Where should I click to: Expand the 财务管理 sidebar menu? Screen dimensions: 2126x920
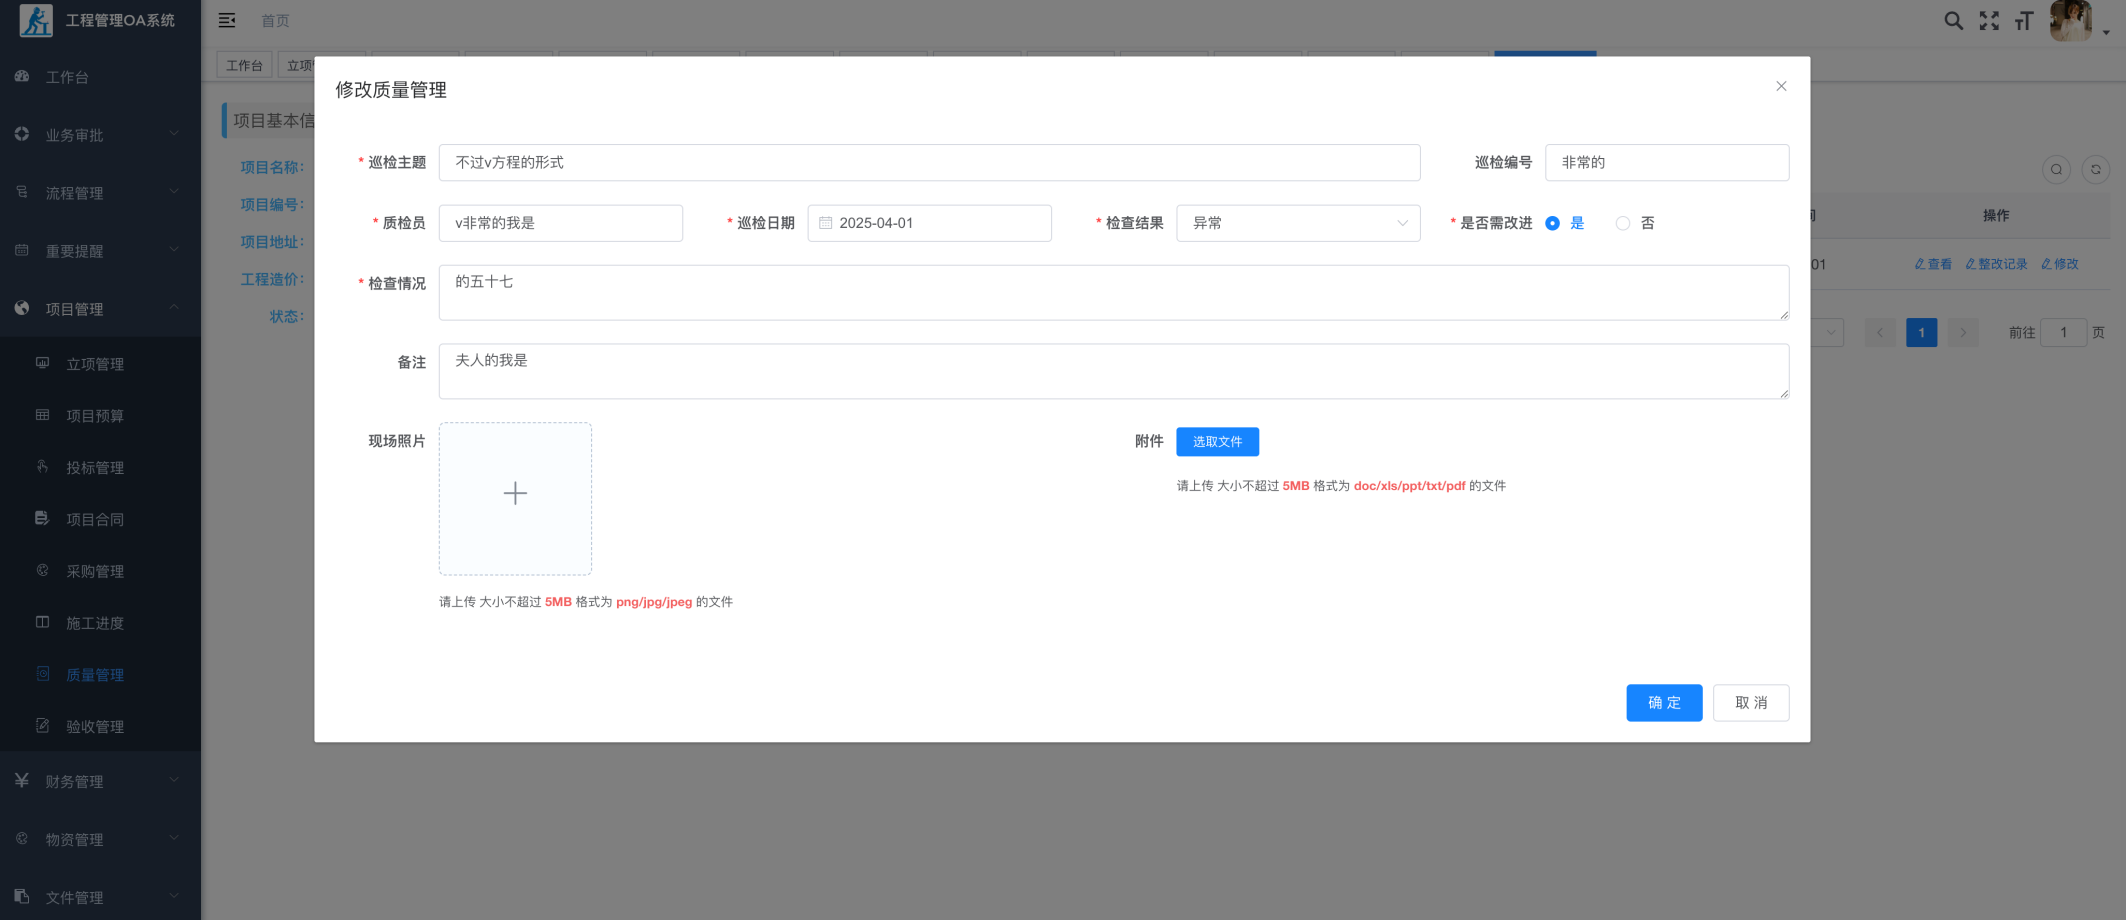point(100,781)
